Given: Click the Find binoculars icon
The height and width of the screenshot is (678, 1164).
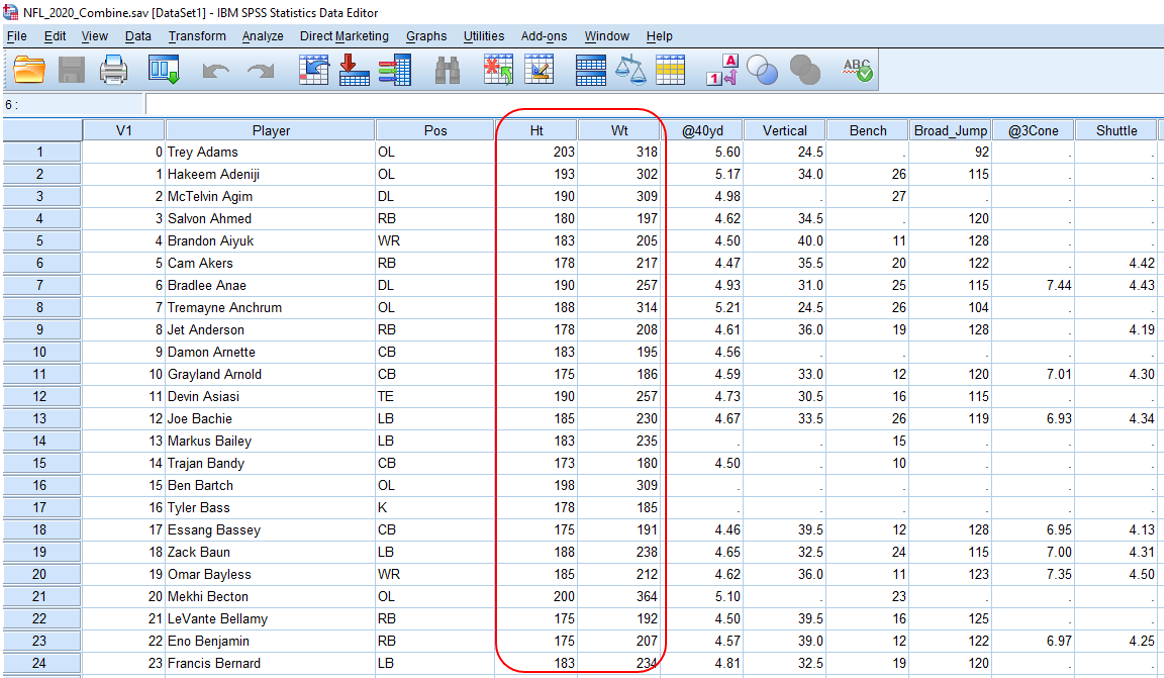Looking at the screenshot, I should 447,70.
